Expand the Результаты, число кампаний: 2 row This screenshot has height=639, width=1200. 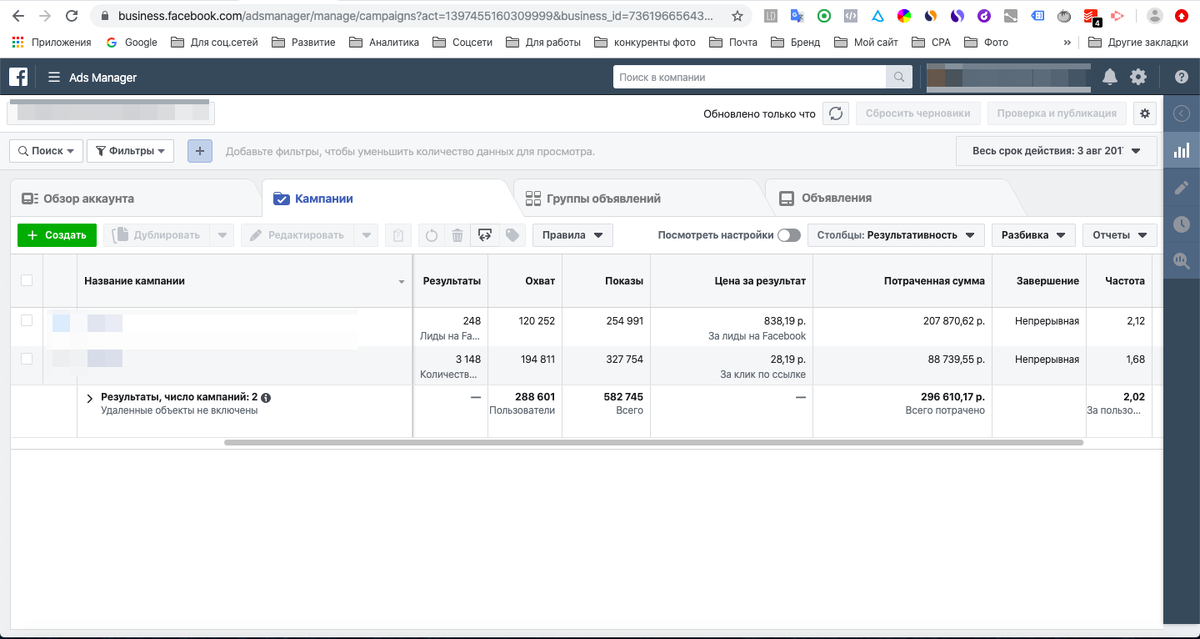point(89,398)
